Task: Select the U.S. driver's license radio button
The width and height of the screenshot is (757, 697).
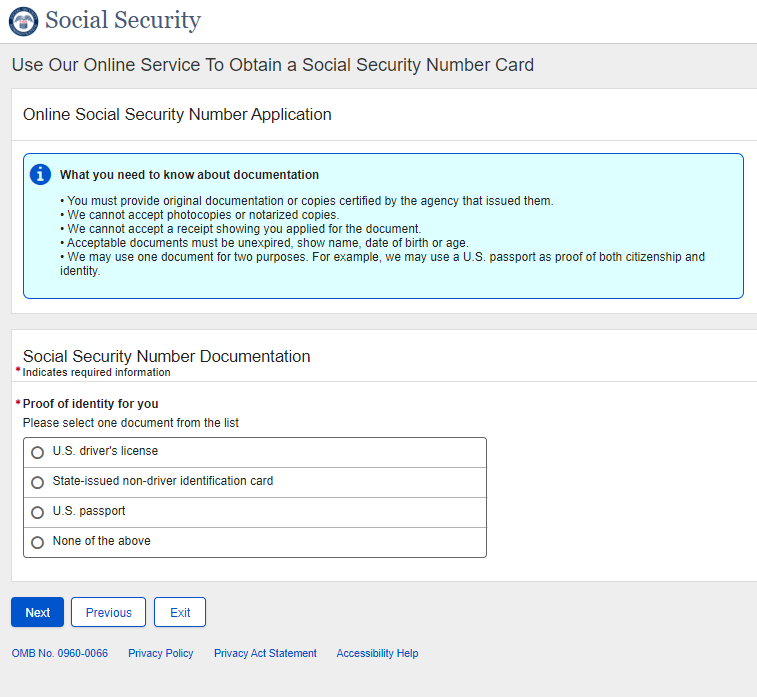Action: 38,452
